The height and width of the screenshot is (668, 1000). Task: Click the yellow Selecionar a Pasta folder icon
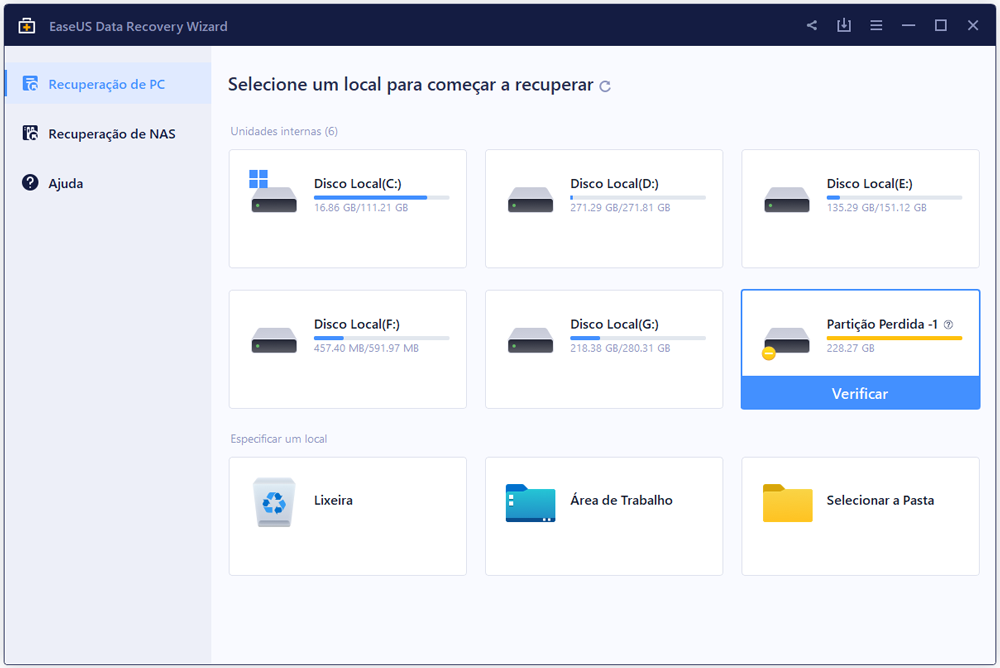[x=788, y=503]
